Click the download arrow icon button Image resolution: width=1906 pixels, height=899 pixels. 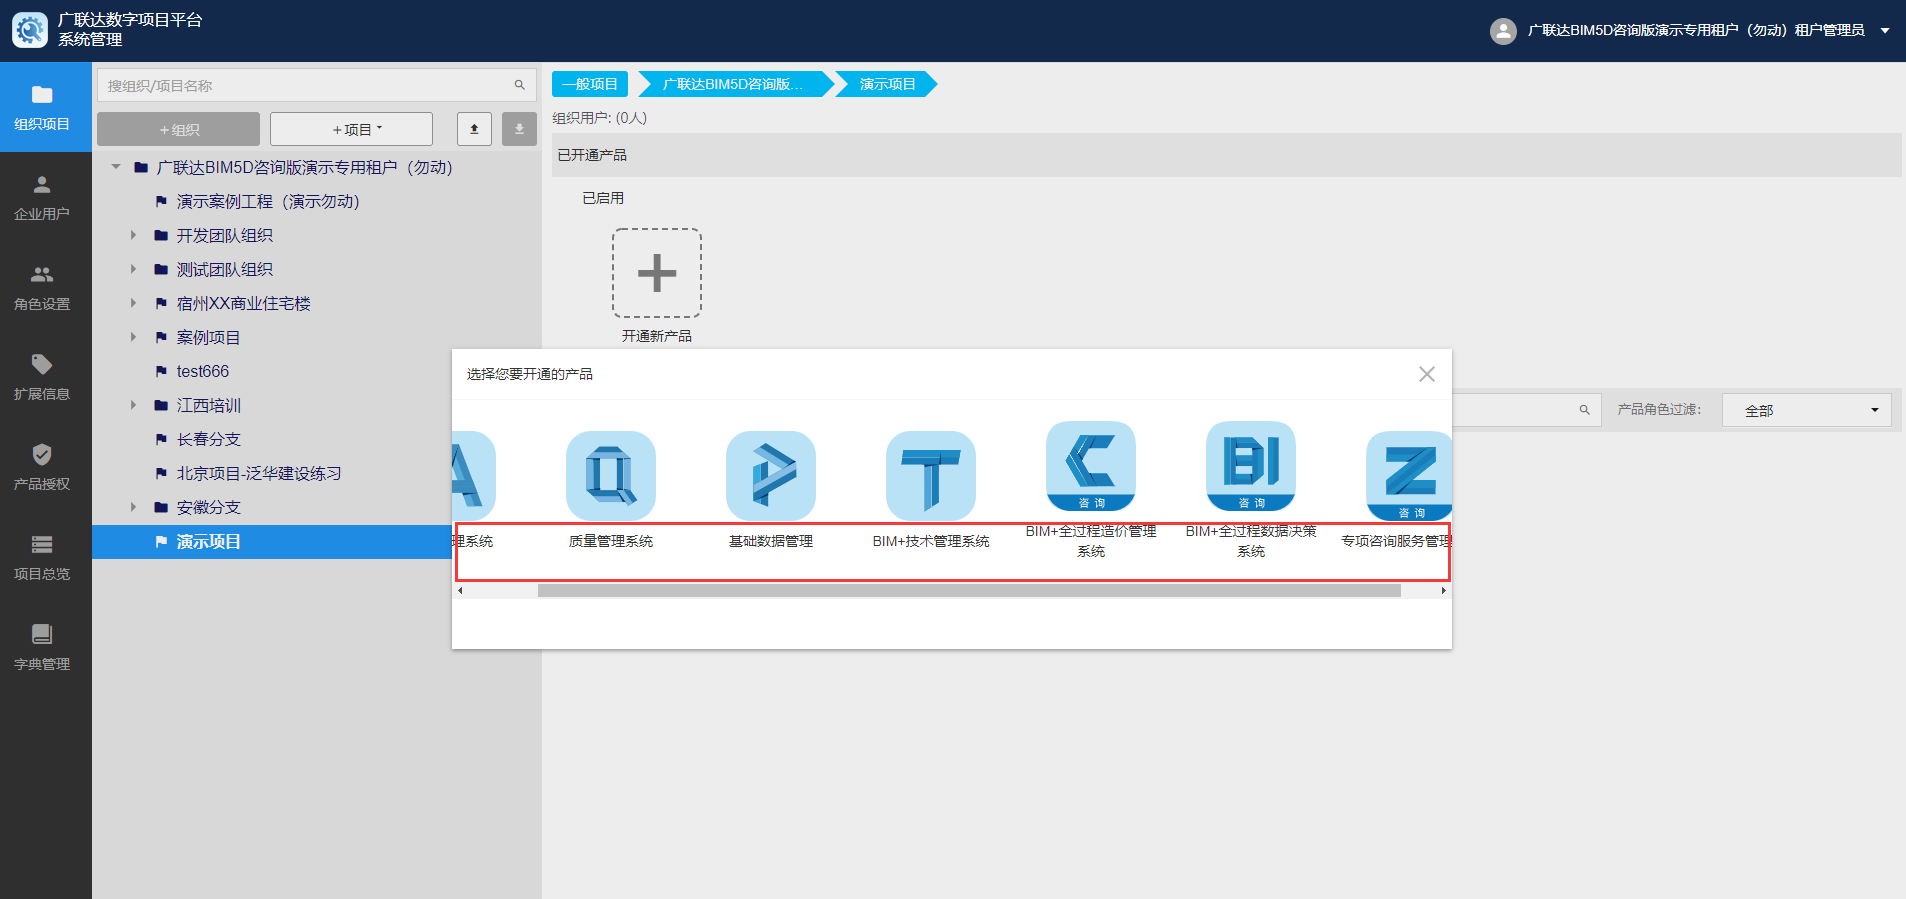[519, 129]
